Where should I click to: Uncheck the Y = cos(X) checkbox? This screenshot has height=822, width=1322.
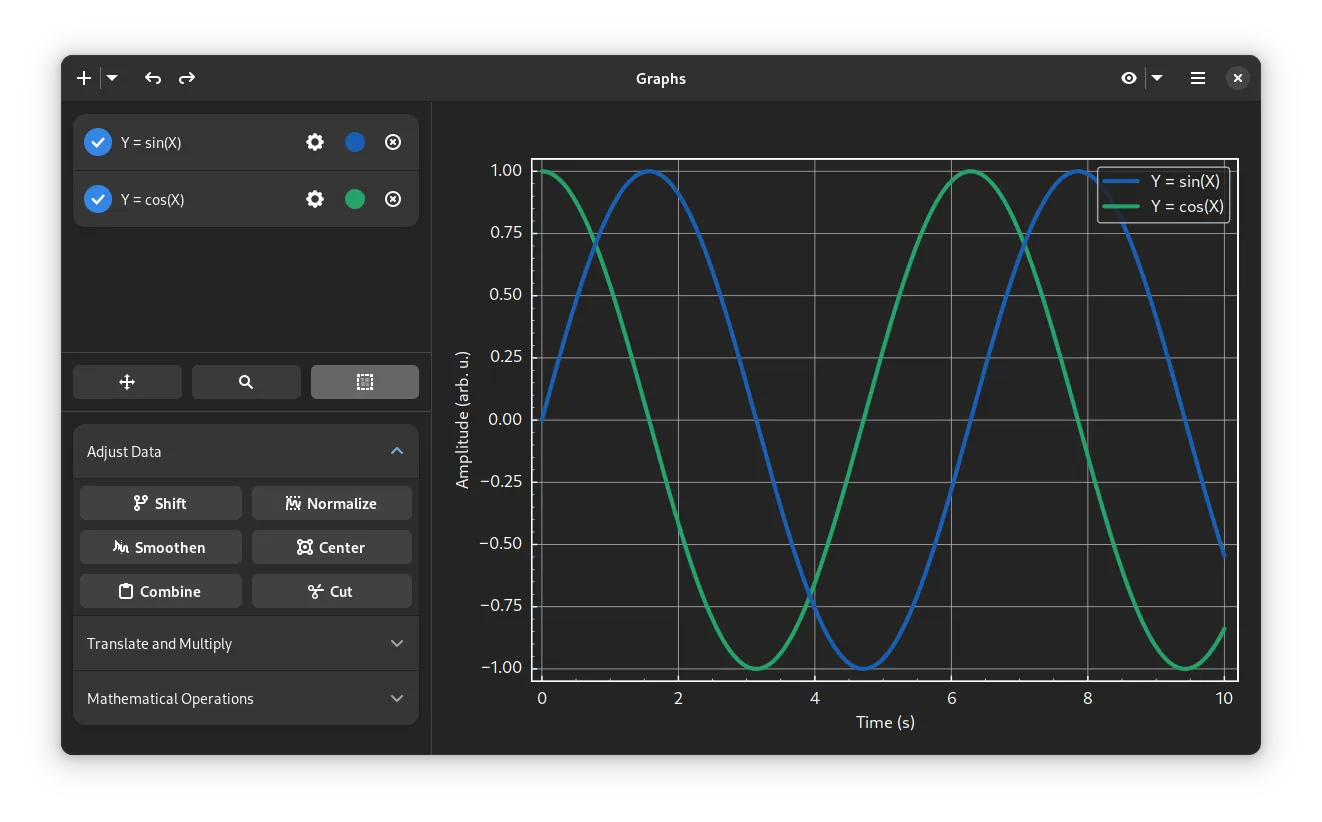(98, 199)
